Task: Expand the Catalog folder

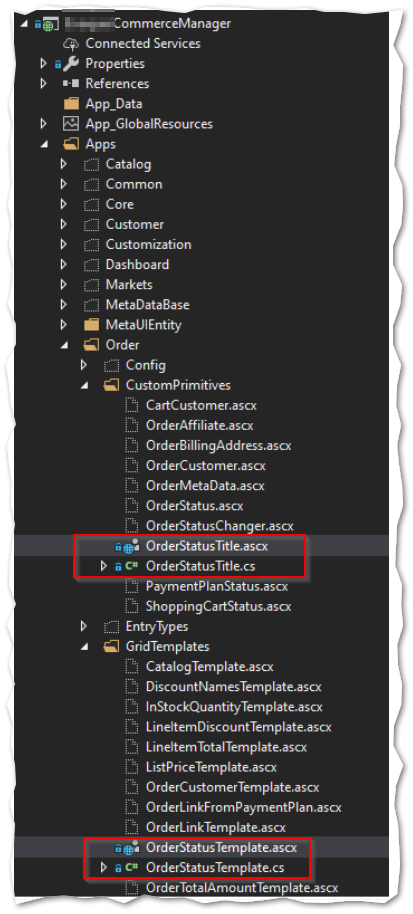Action: pyautogui.click(x=63, y=164)
